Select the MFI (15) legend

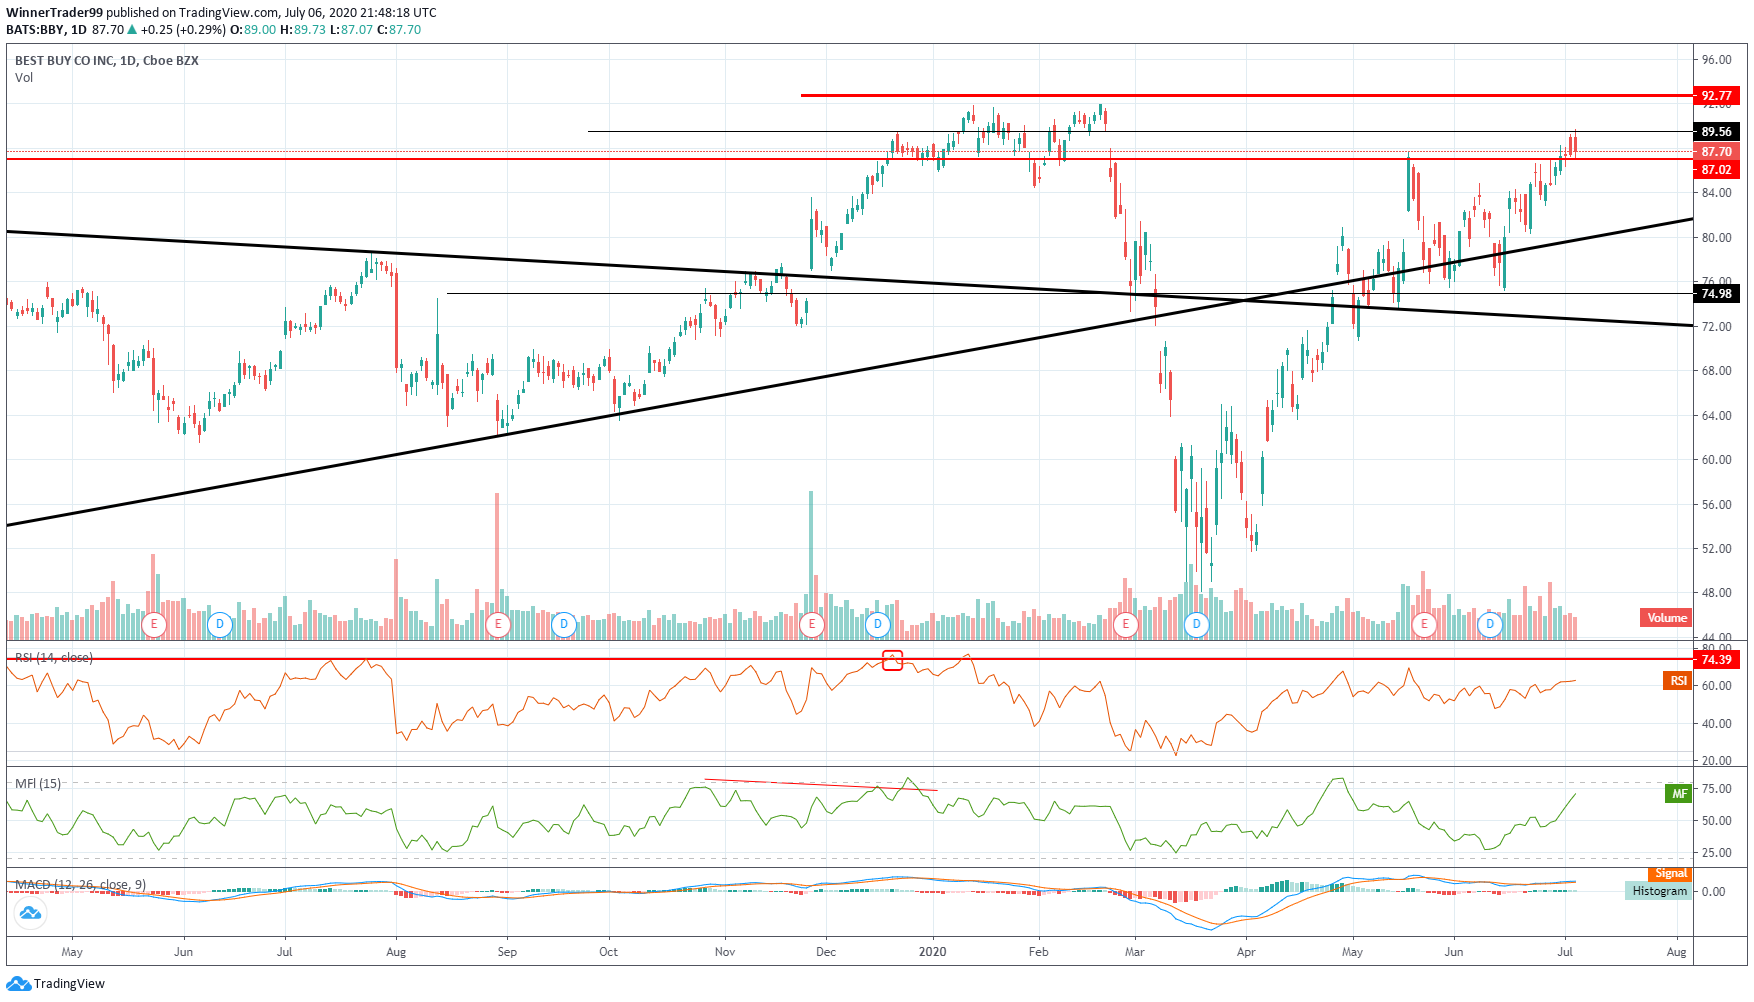click(x=38, y=784)
